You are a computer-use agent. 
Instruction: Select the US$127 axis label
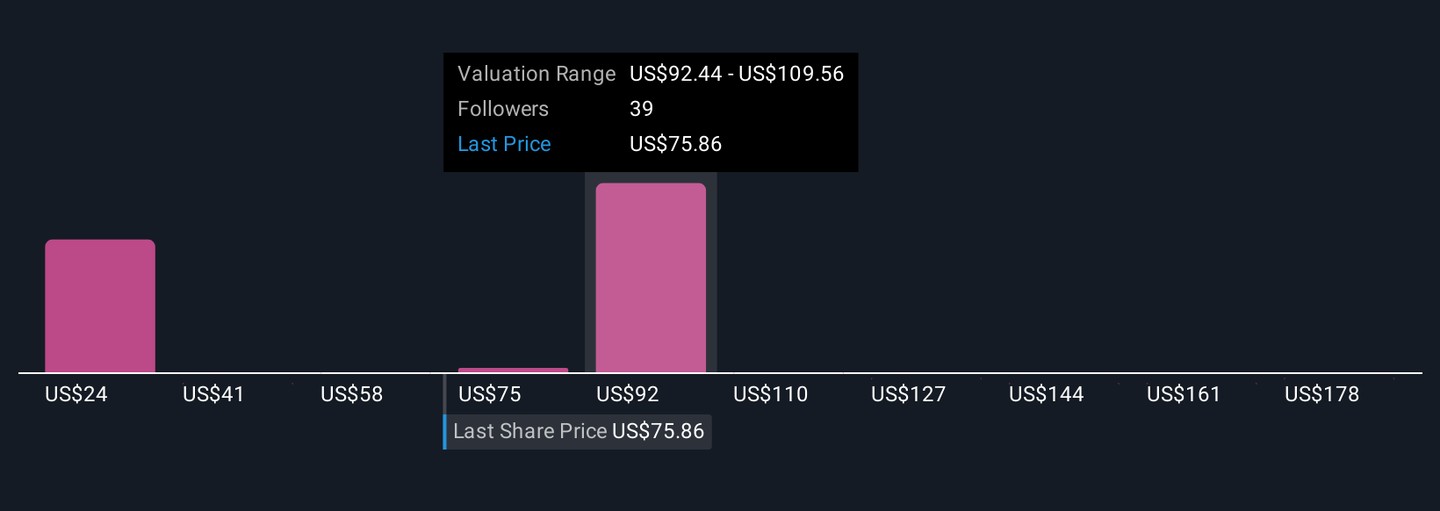pyautogui.click(x=908, y=394)
